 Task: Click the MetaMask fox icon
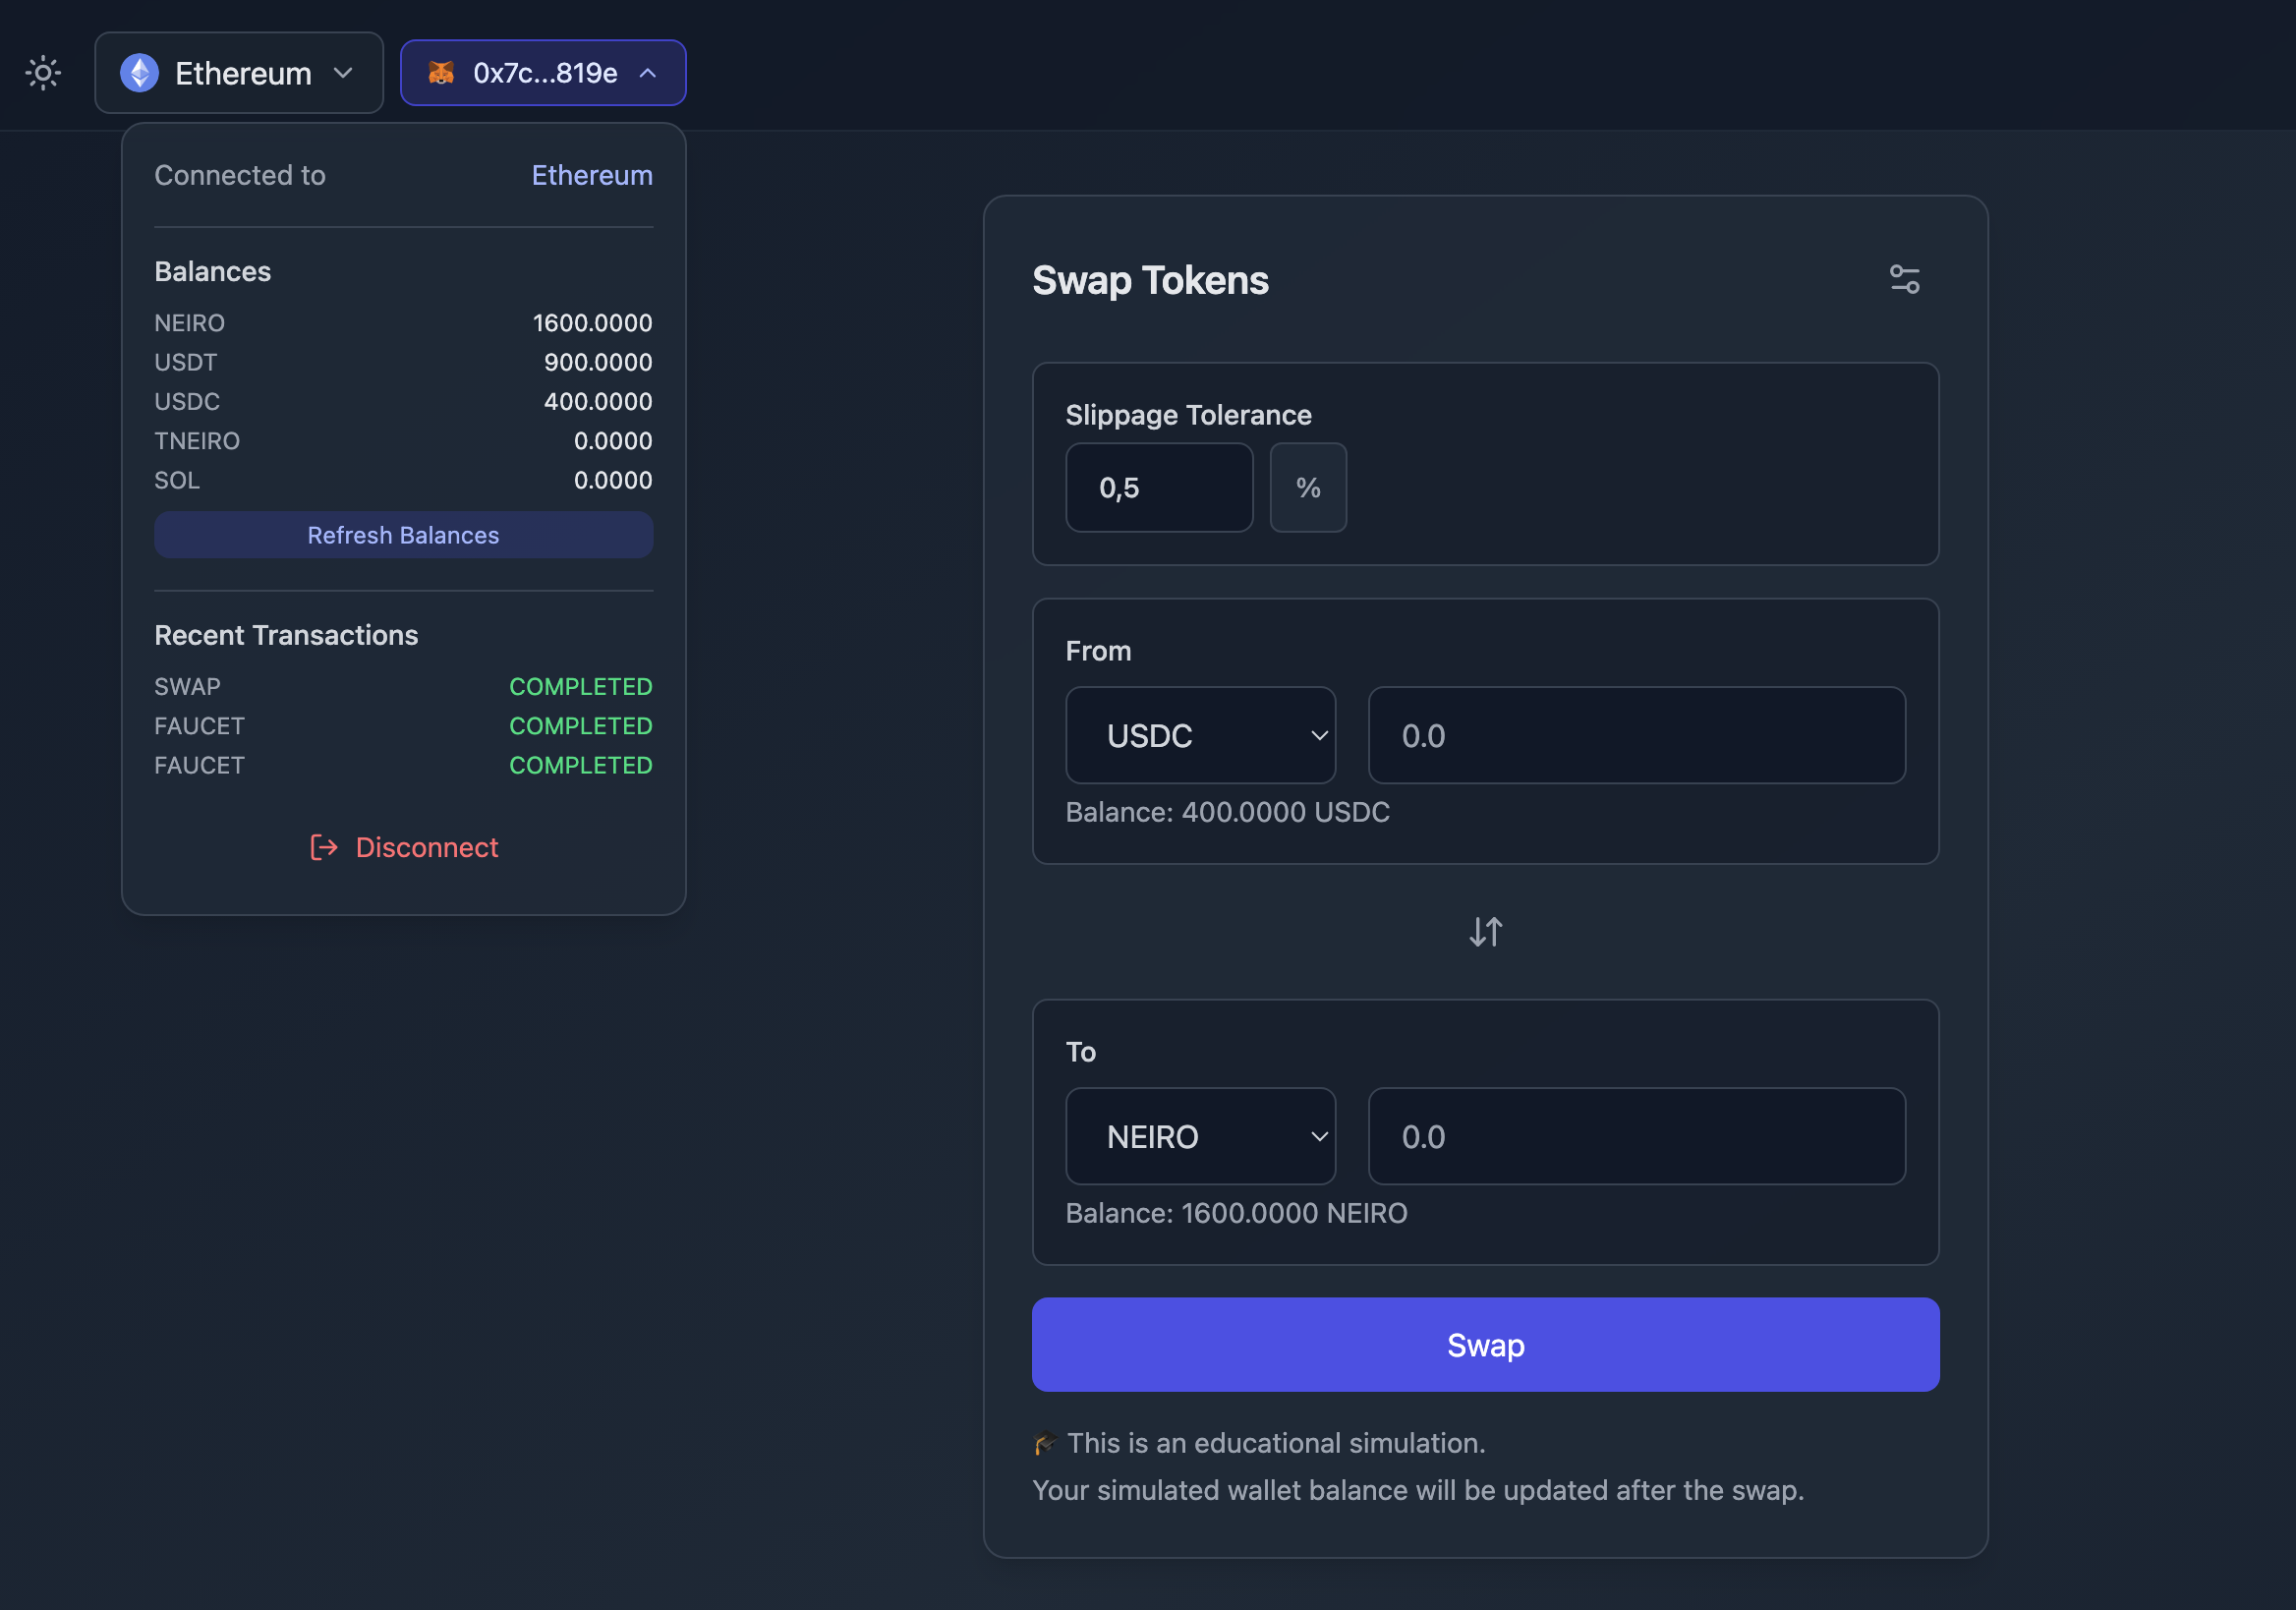point(441,73)
